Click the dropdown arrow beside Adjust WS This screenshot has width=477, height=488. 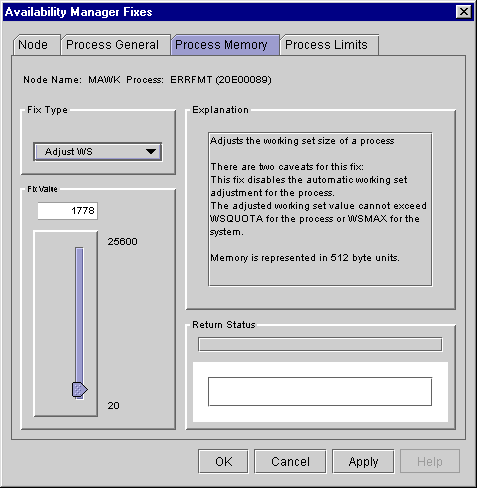(151, 152)
